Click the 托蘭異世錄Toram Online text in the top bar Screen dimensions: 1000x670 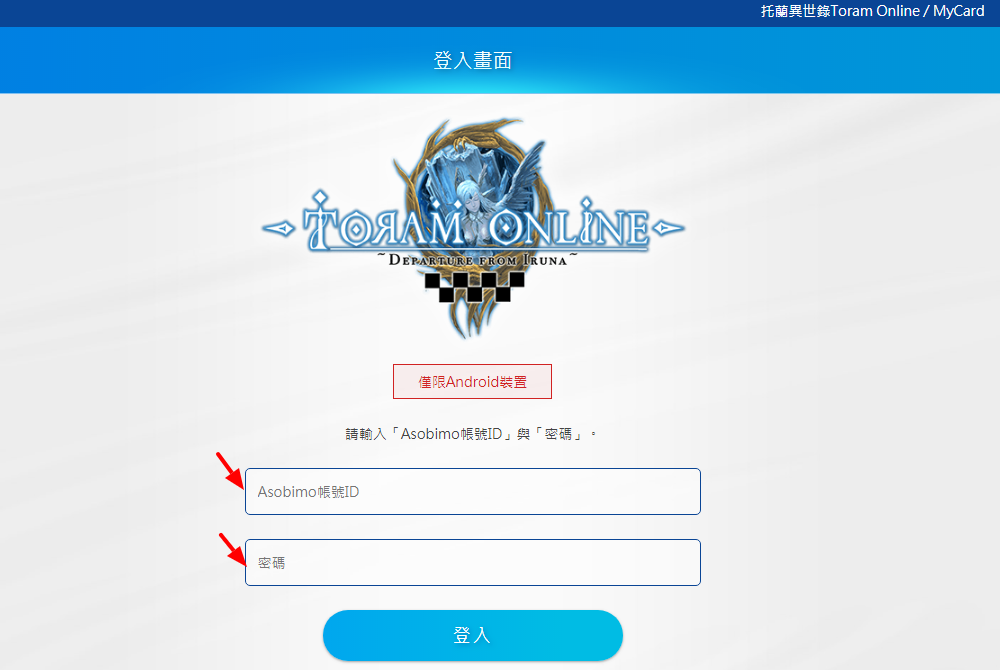840,11
